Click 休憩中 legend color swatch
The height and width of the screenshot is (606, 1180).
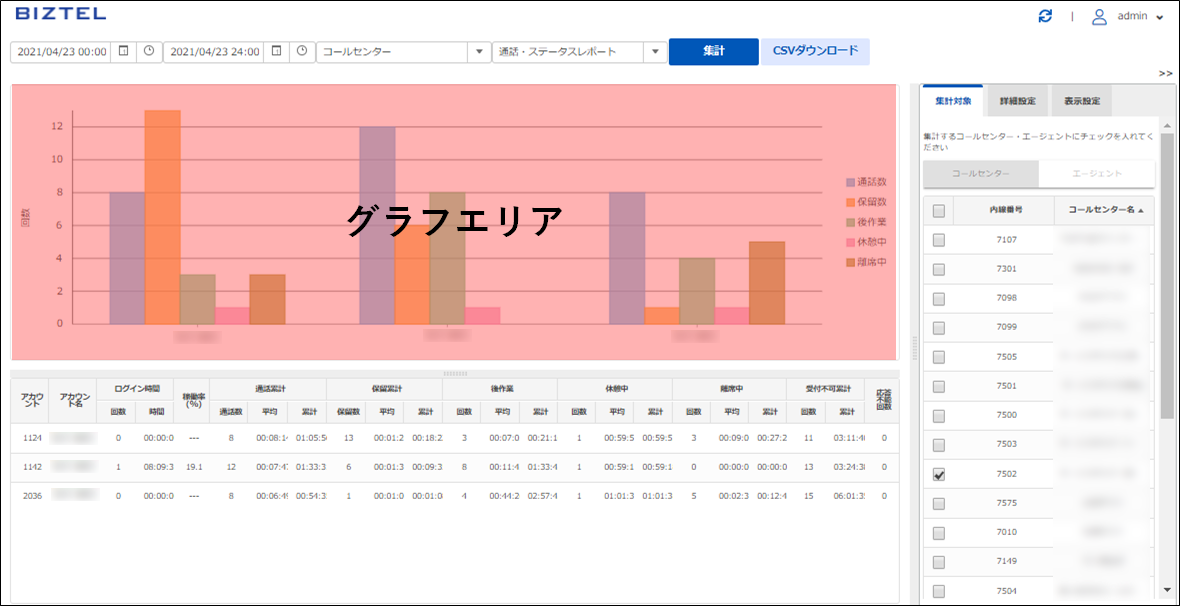[x=850, y=242]
